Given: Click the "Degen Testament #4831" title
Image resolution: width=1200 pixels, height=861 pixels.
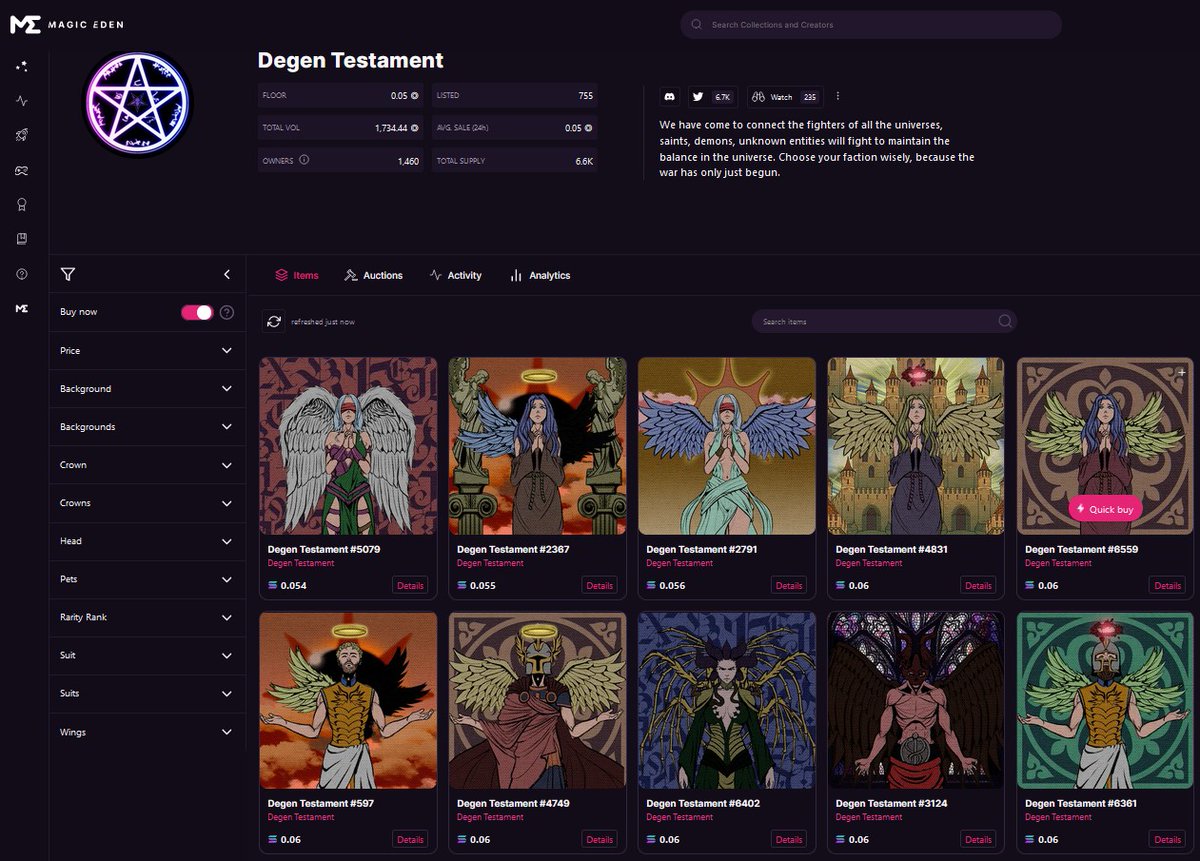Looking at the screenshot, I should pos(892,550).
